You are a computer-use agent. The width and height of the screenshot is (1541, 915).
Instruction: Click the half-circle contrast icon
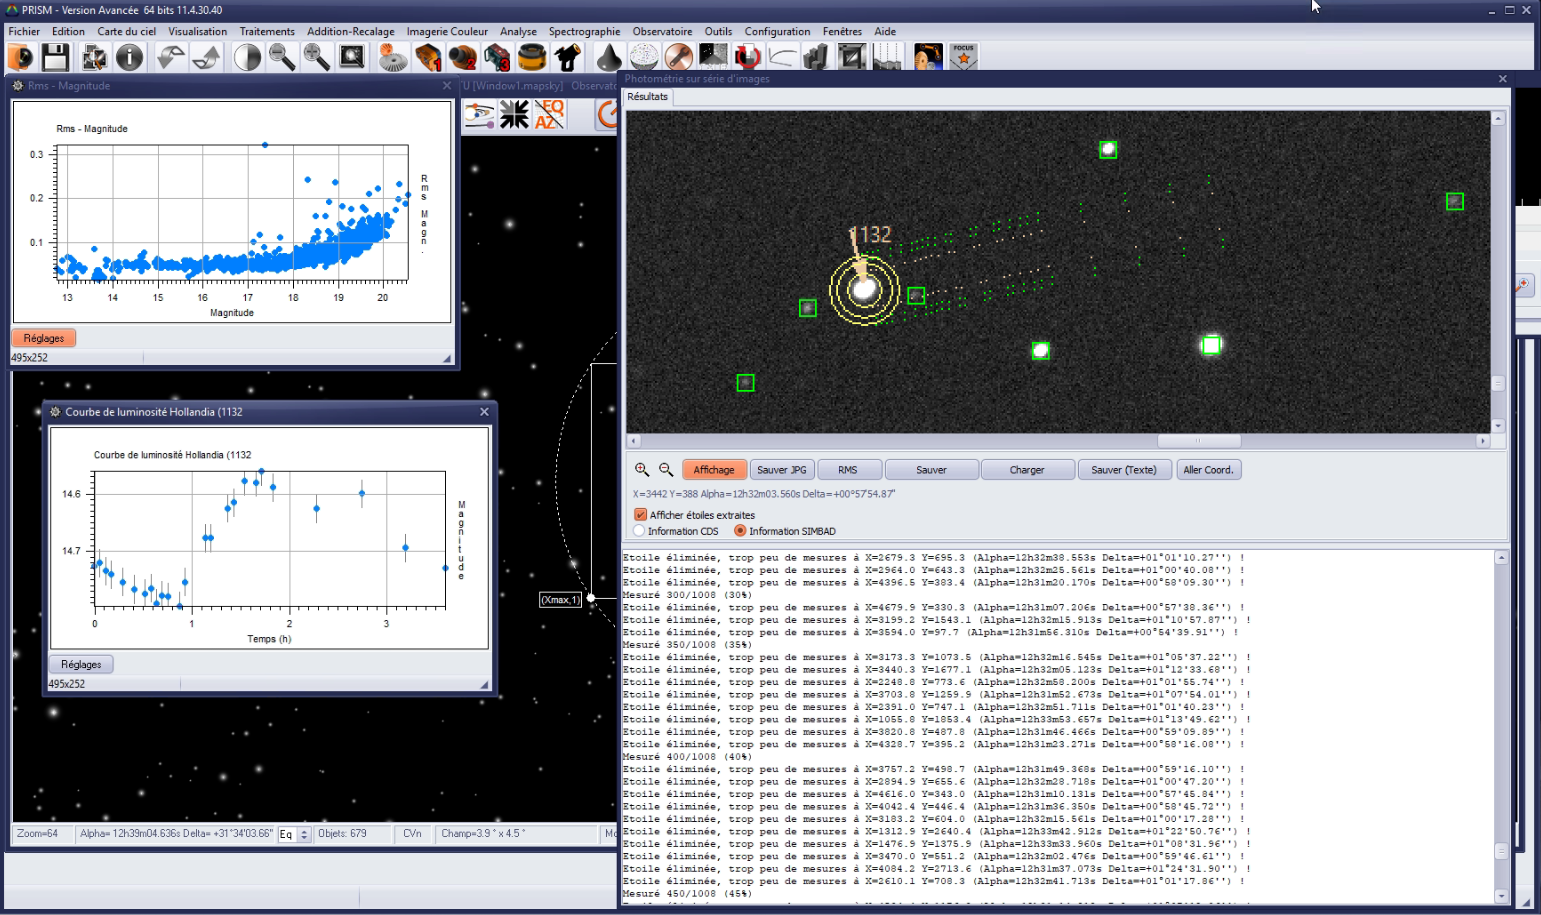click(x=247, y=58)
